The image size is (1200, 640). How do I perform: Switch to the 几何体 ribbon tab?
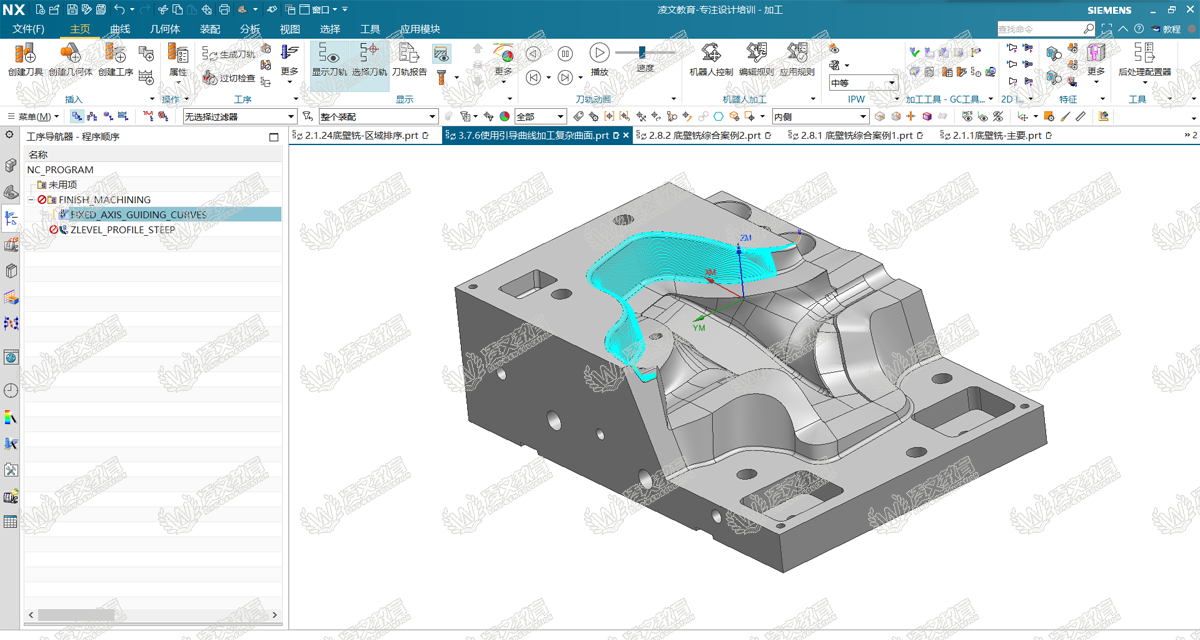click(x=164, y=29)
